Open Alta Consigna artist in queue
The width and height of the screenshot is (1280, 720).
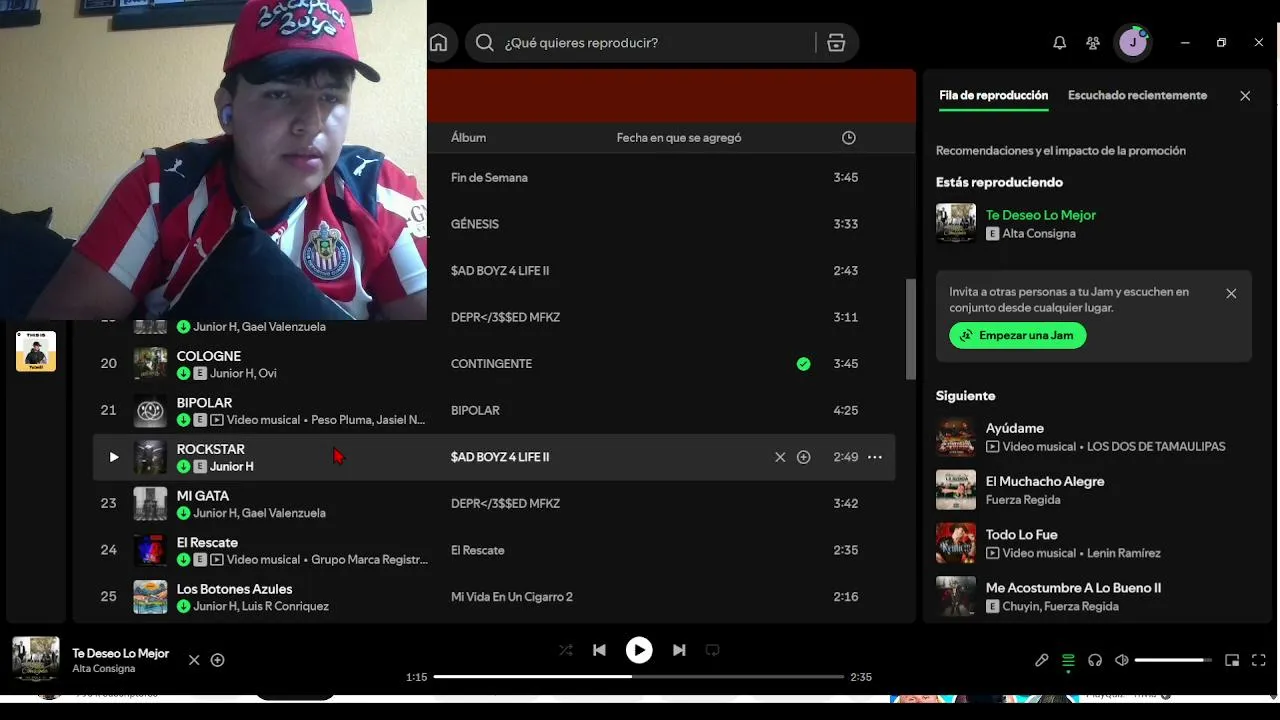point(1039,234)
